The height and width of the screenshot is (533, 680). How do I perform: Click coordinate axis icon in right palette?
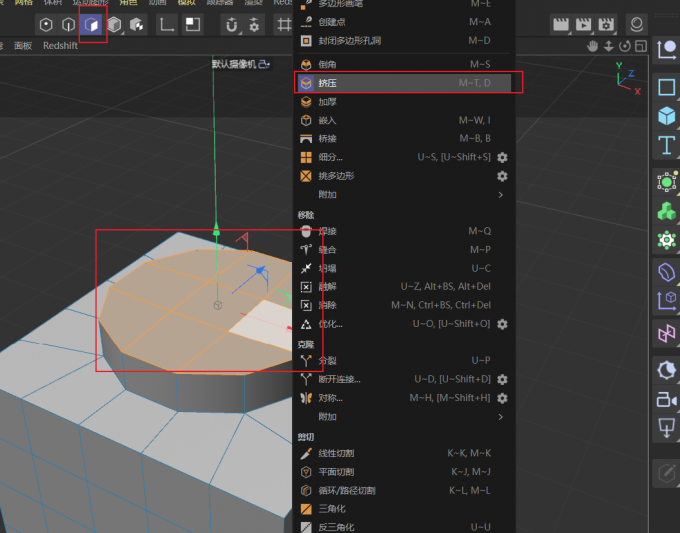667,50
